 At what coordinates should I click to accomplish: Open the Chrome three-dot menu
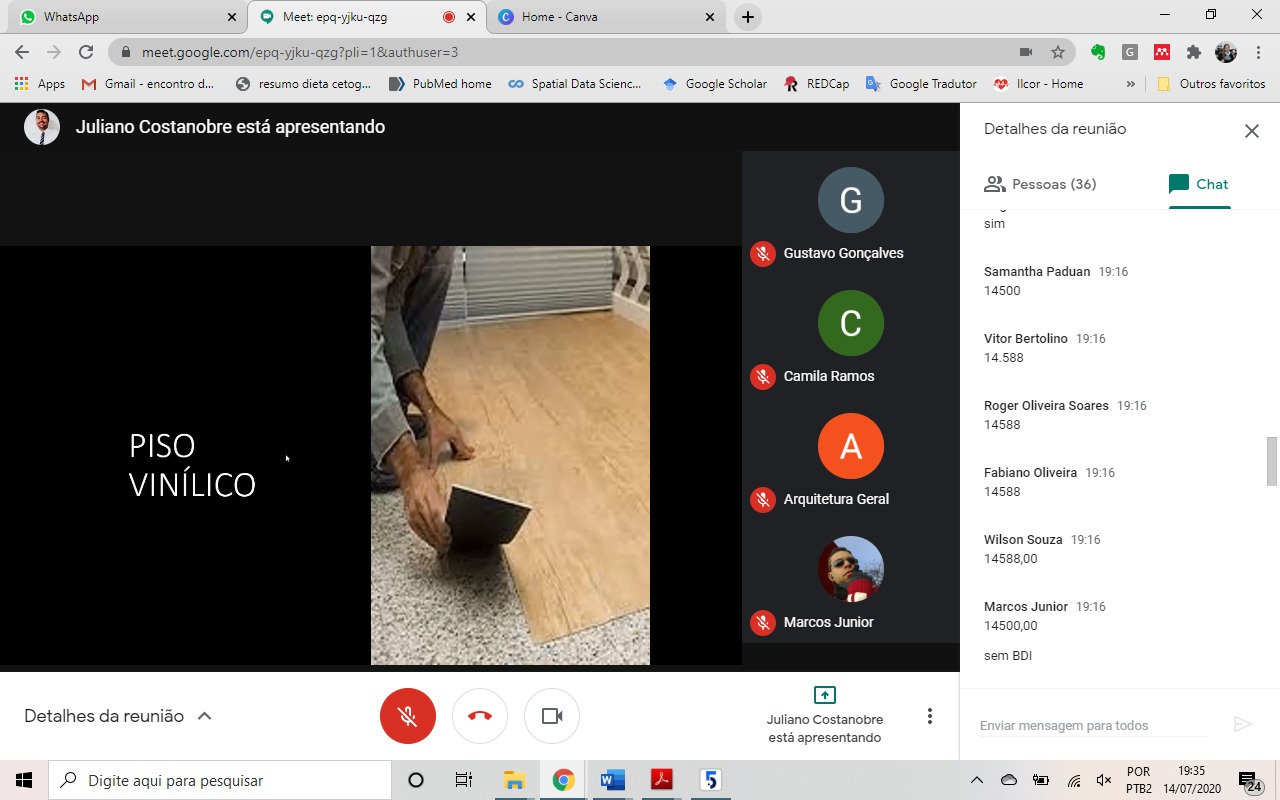1258,52
